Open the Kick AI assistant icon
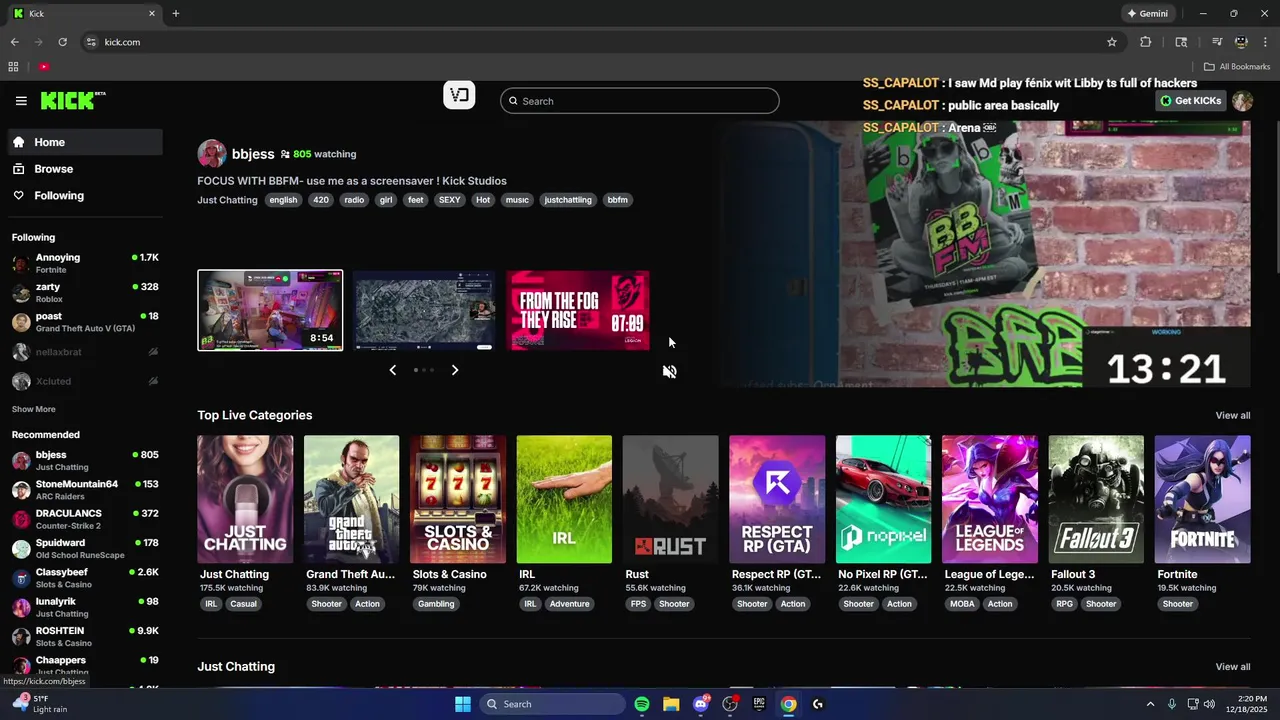Image resolution: width=1280 pixels, height=720 pixels. (459, 95)
